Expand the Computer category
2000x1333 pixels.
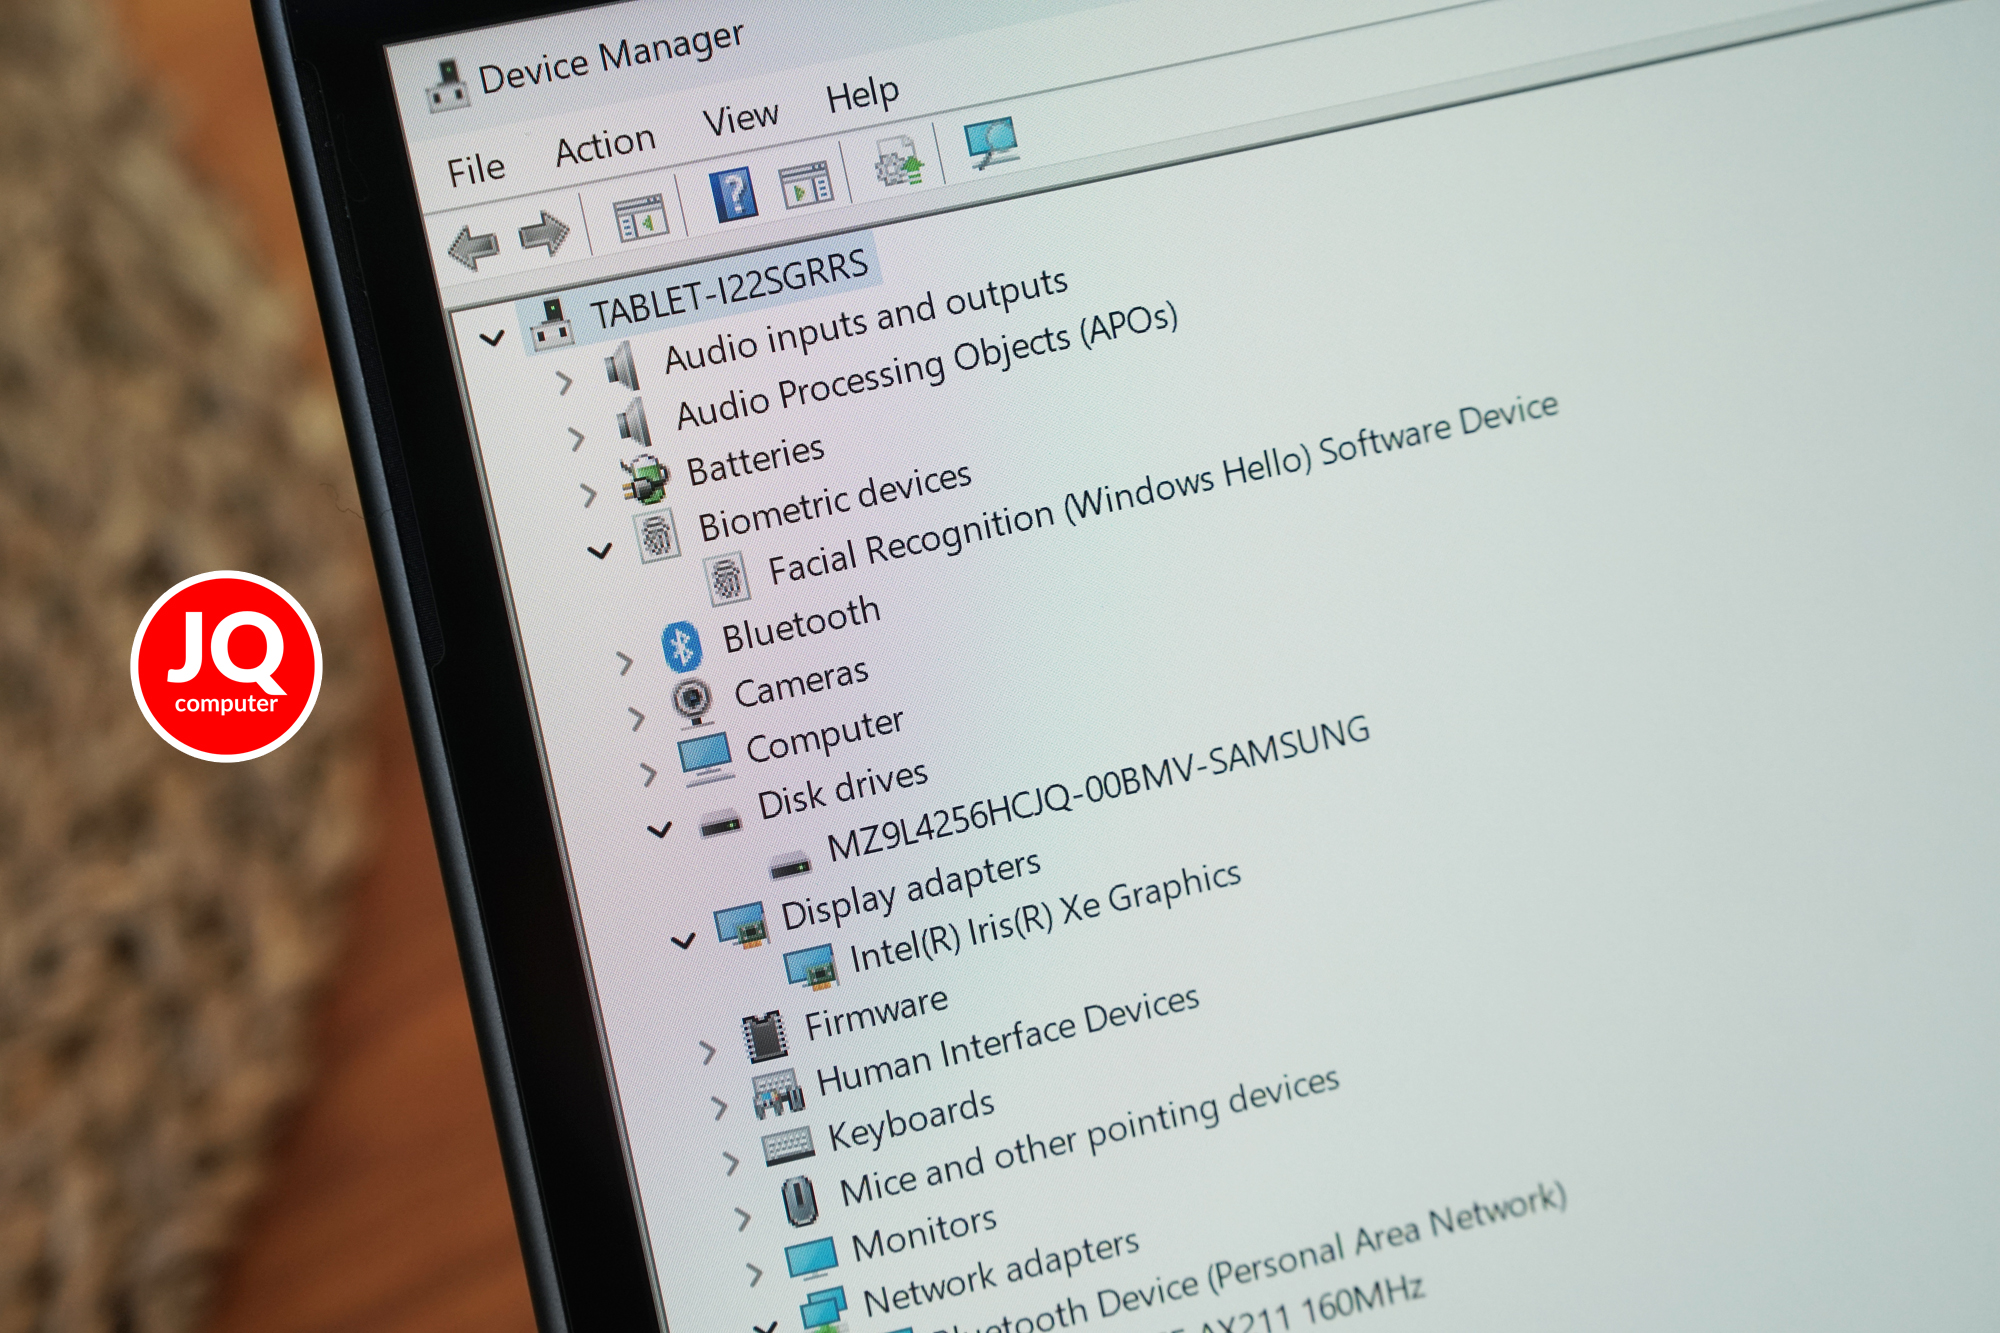(x=649, y=774)
